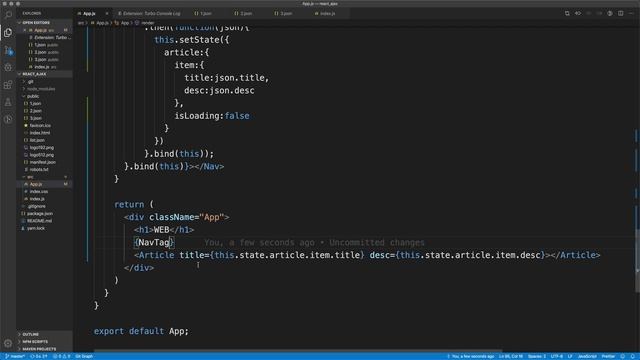Close the App.js editor tab
640x360 pixels.
[x=107, y=13]
